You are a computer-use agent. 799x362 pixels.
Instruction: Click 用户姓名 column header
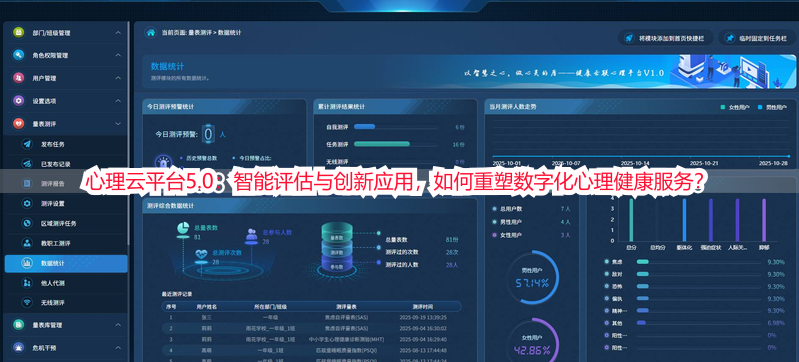pyautogui.click(x=207, y=307)
